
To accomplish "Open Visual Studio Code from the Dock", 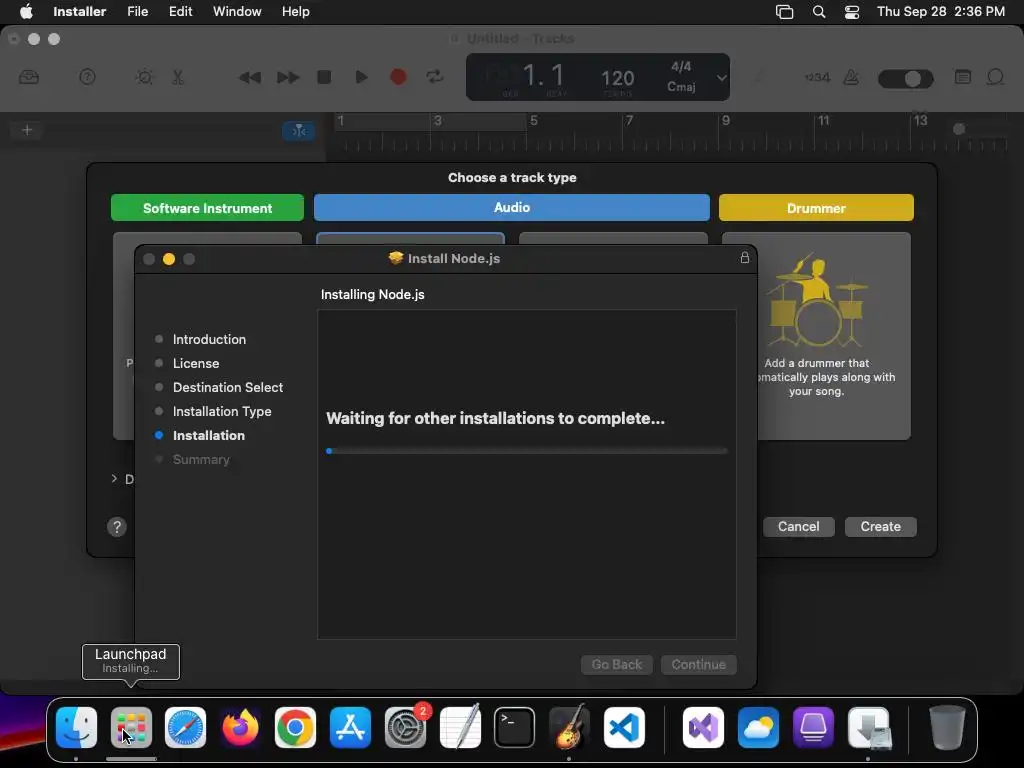I will pyautogui.click(x=624, y=727).
